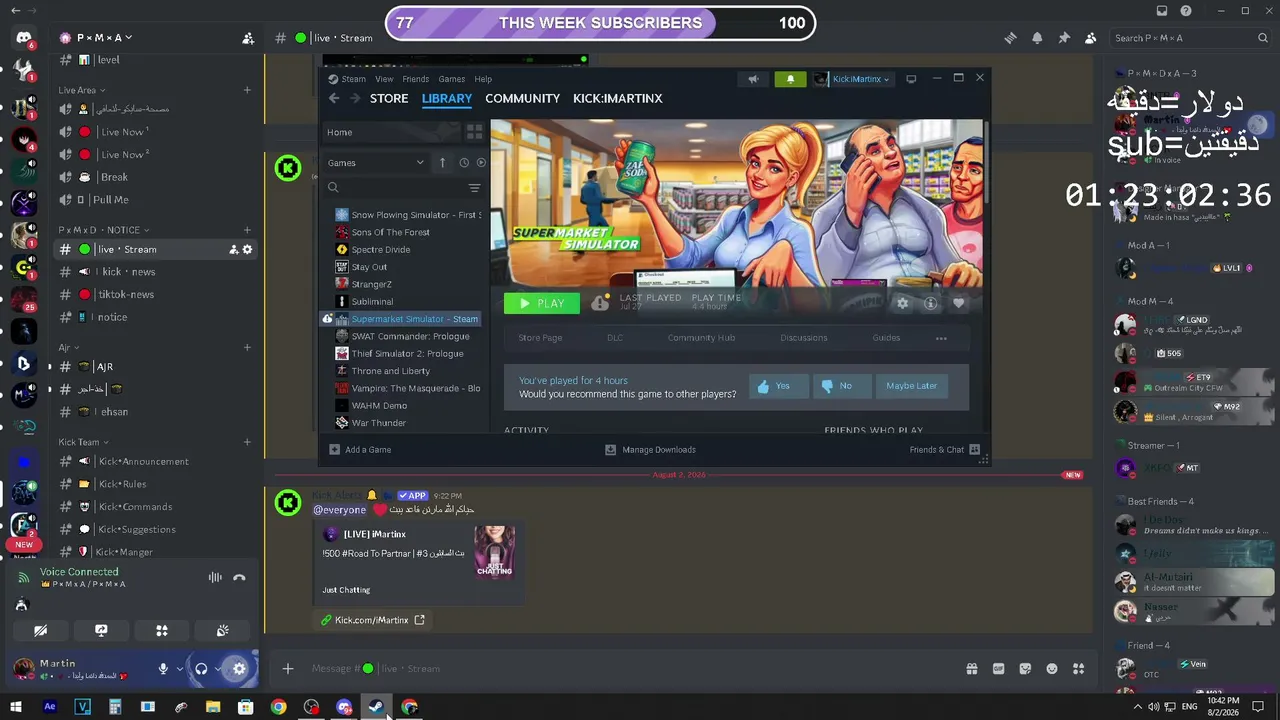
Task: Choose No for game recommendation
Action: [x=840, y=386]
